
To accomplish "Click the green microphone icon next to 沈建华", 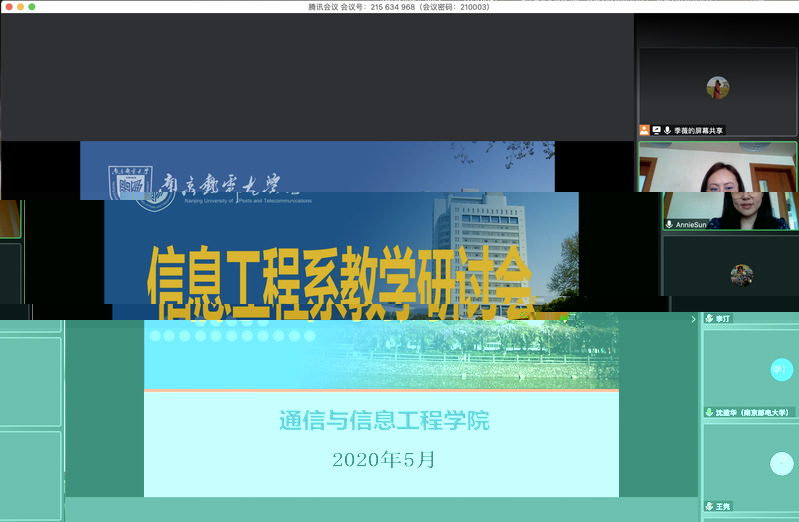I will pos(709,412).
